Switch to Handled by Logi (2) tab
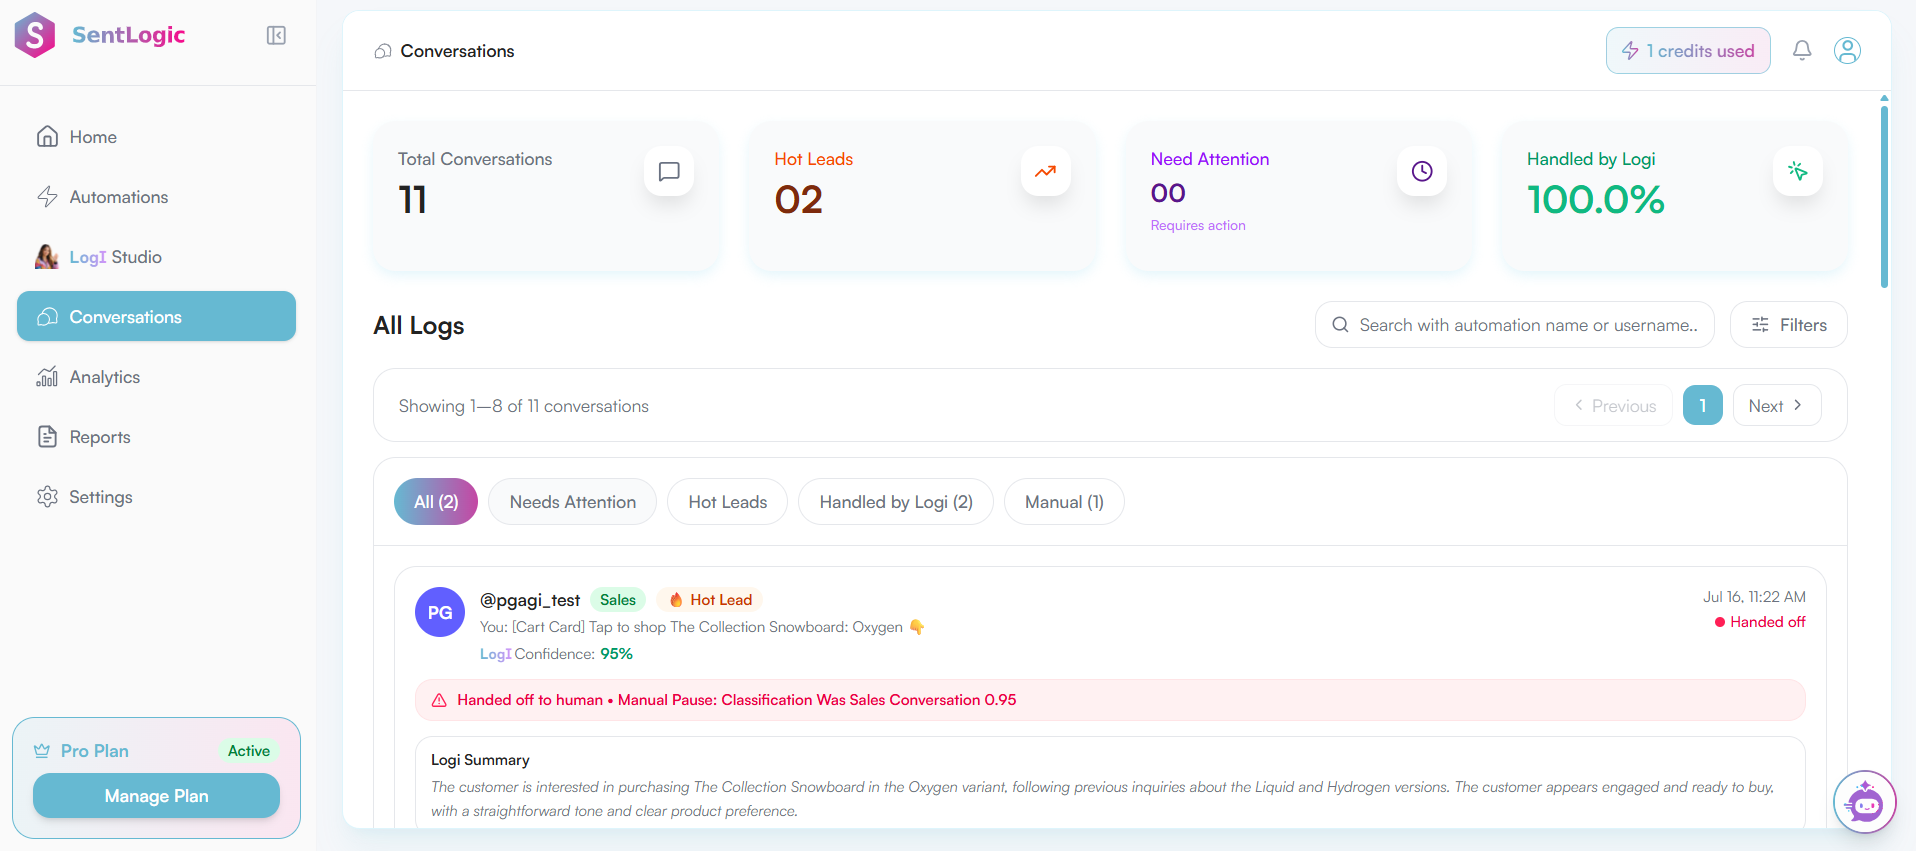Viewport: 1916px width, 851px height. [896, 502]
